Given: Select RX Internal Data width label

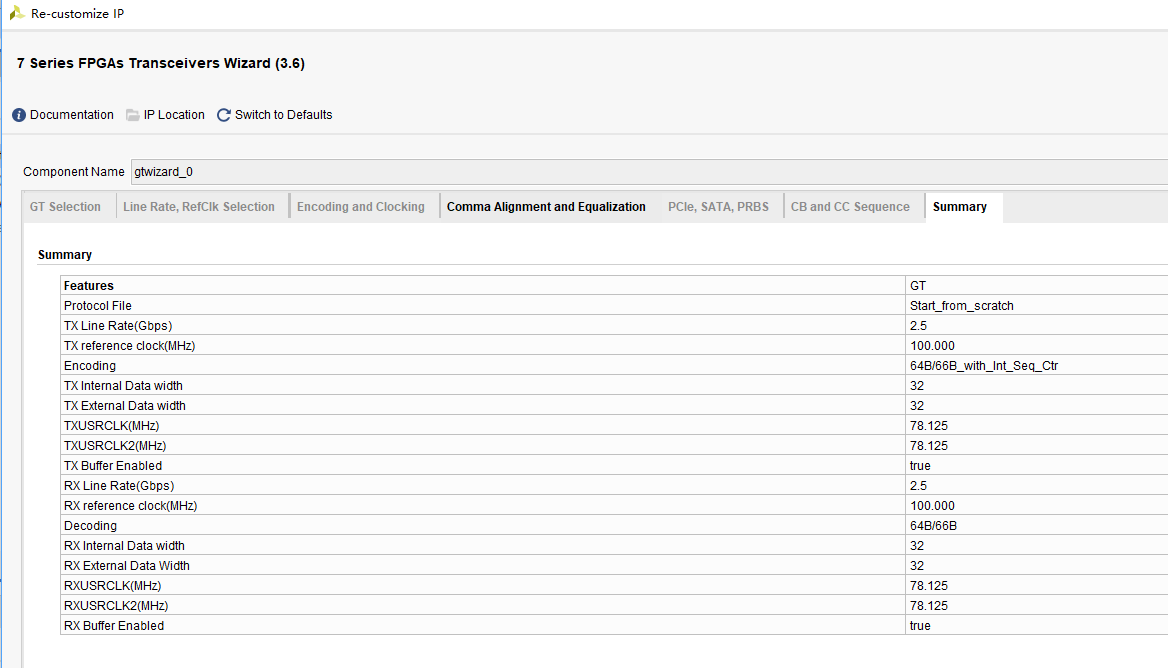Looking at the screenshot, I should [124, 546].
